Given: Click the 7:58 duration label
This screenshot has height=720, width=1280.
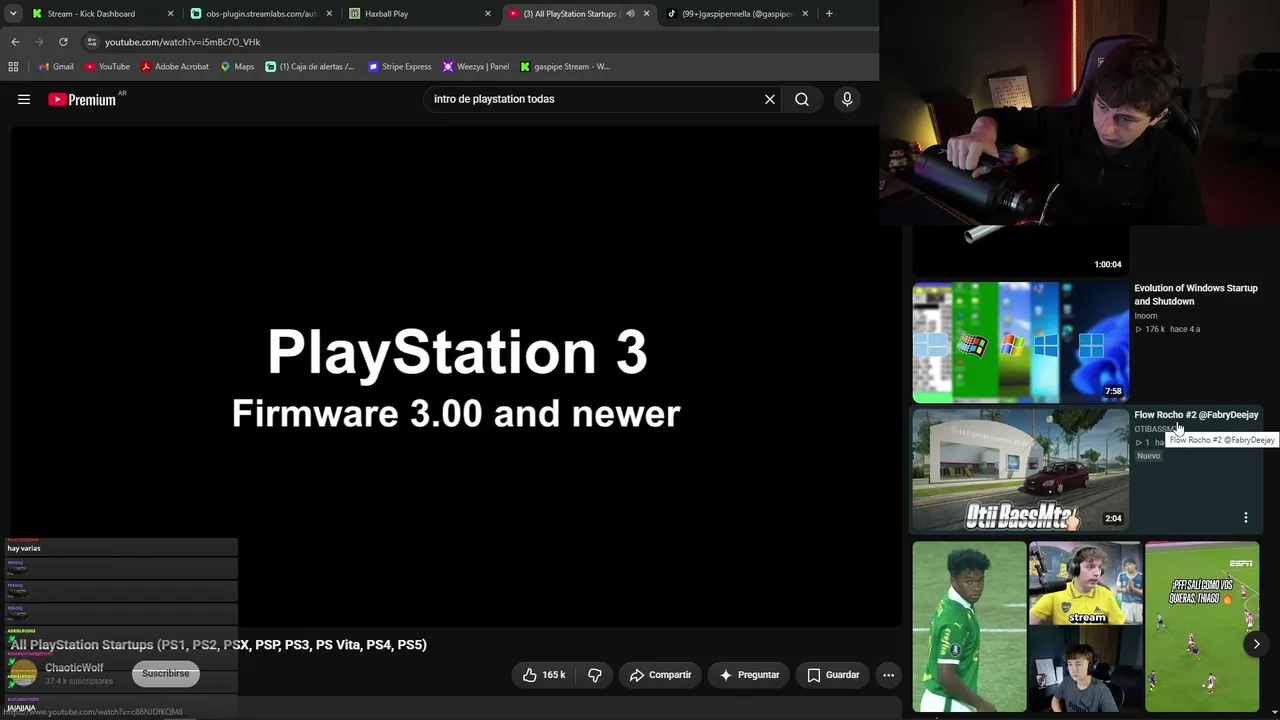Looking at the screenshot, I should click(x=1113, y=392).
